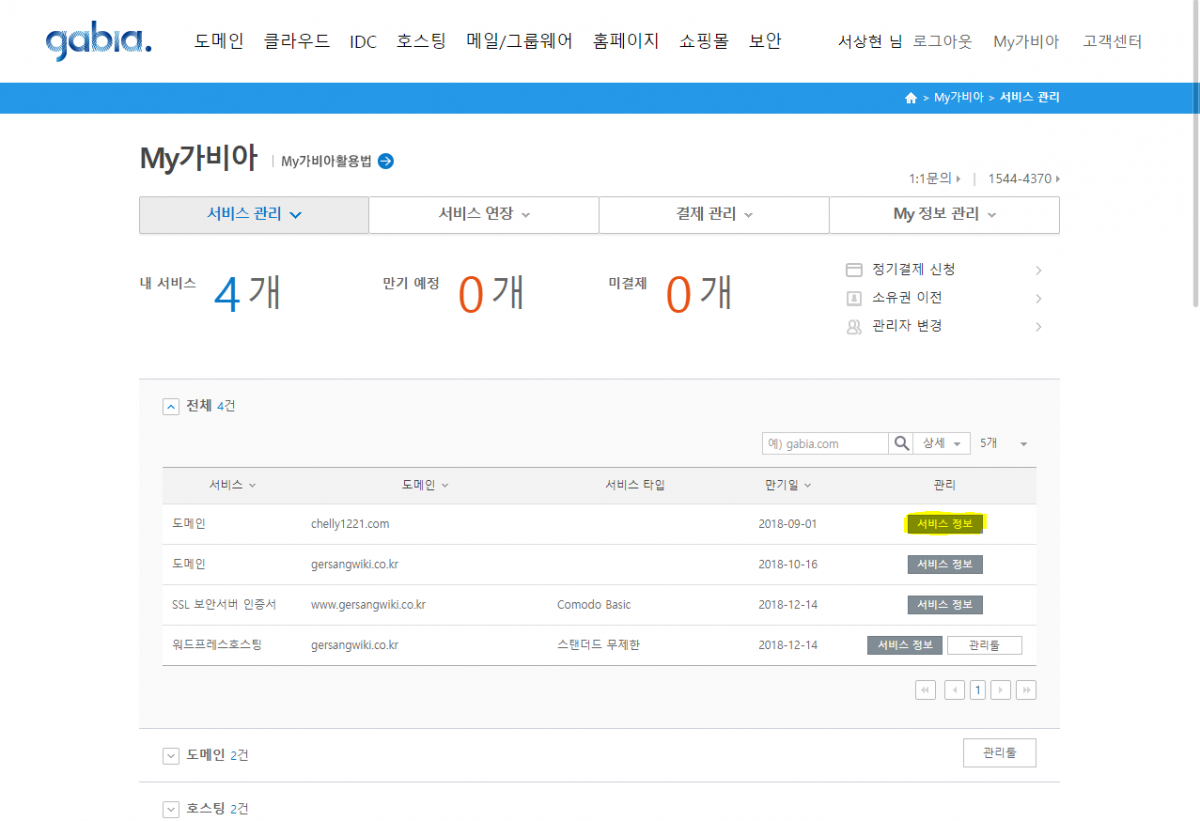Click the 만기 예정 0개 count

tap(491, 292)
